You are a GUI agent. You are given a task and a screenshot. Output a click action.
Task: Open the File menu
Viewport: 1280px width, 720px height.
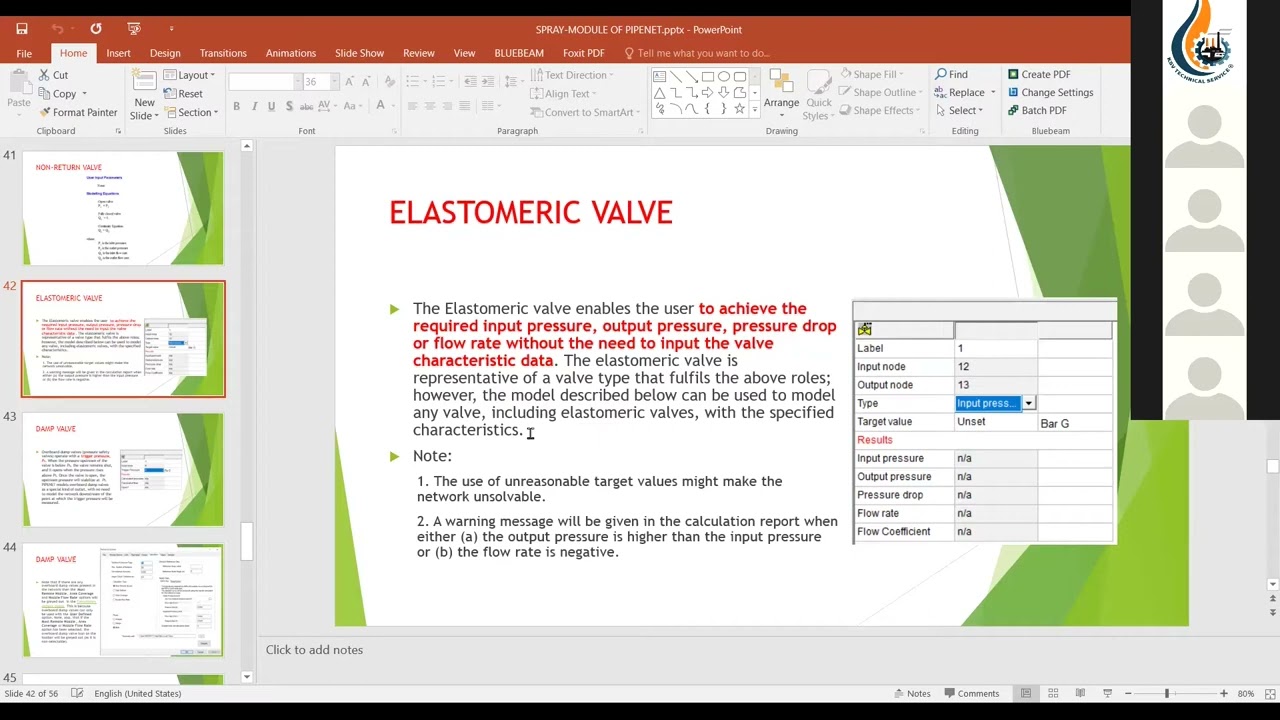[x=24, y=53]
